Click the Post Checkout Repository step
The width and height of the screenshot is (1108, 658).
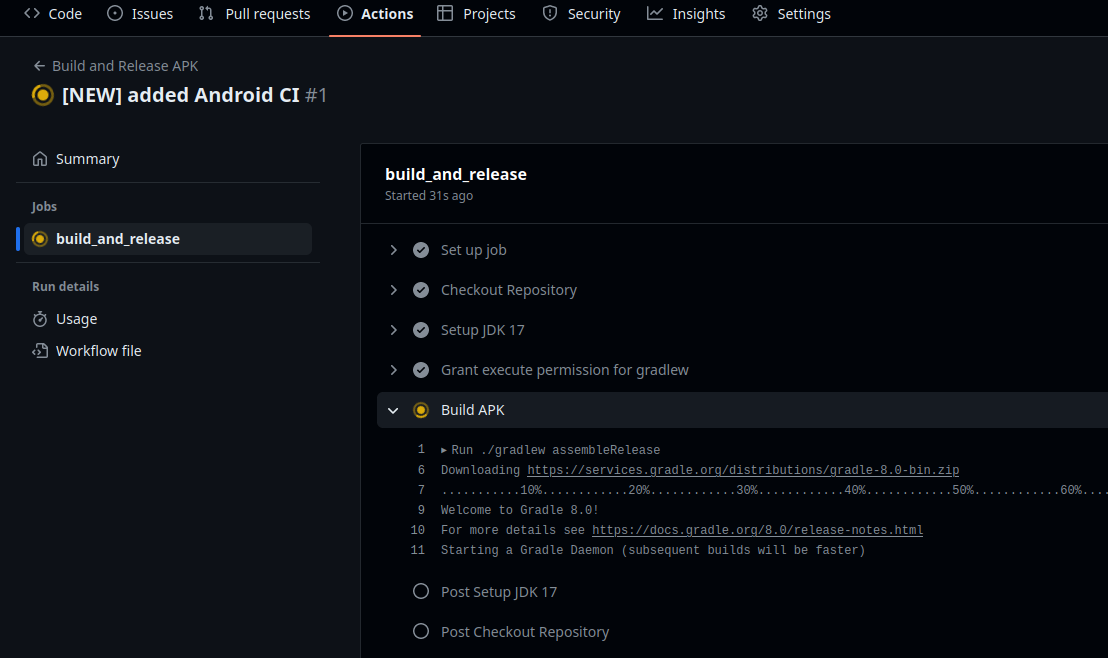tap(525, 632)
